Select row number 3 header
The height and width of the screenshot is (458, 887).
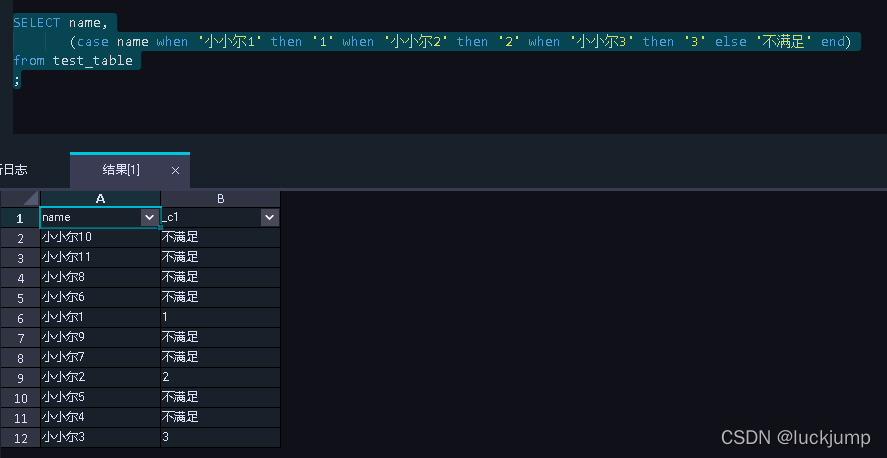click(20, 258)
